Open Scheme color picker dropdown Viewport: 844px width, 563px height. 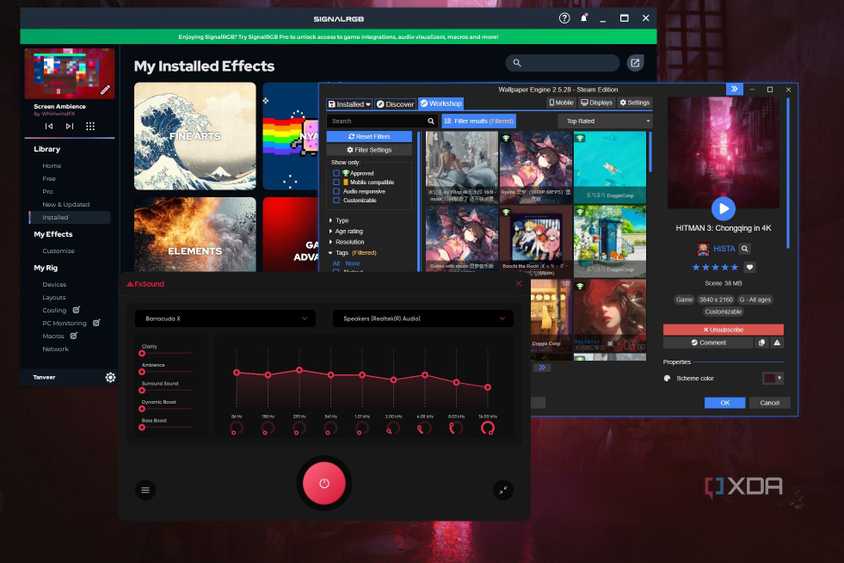click(x=773, y=378)
